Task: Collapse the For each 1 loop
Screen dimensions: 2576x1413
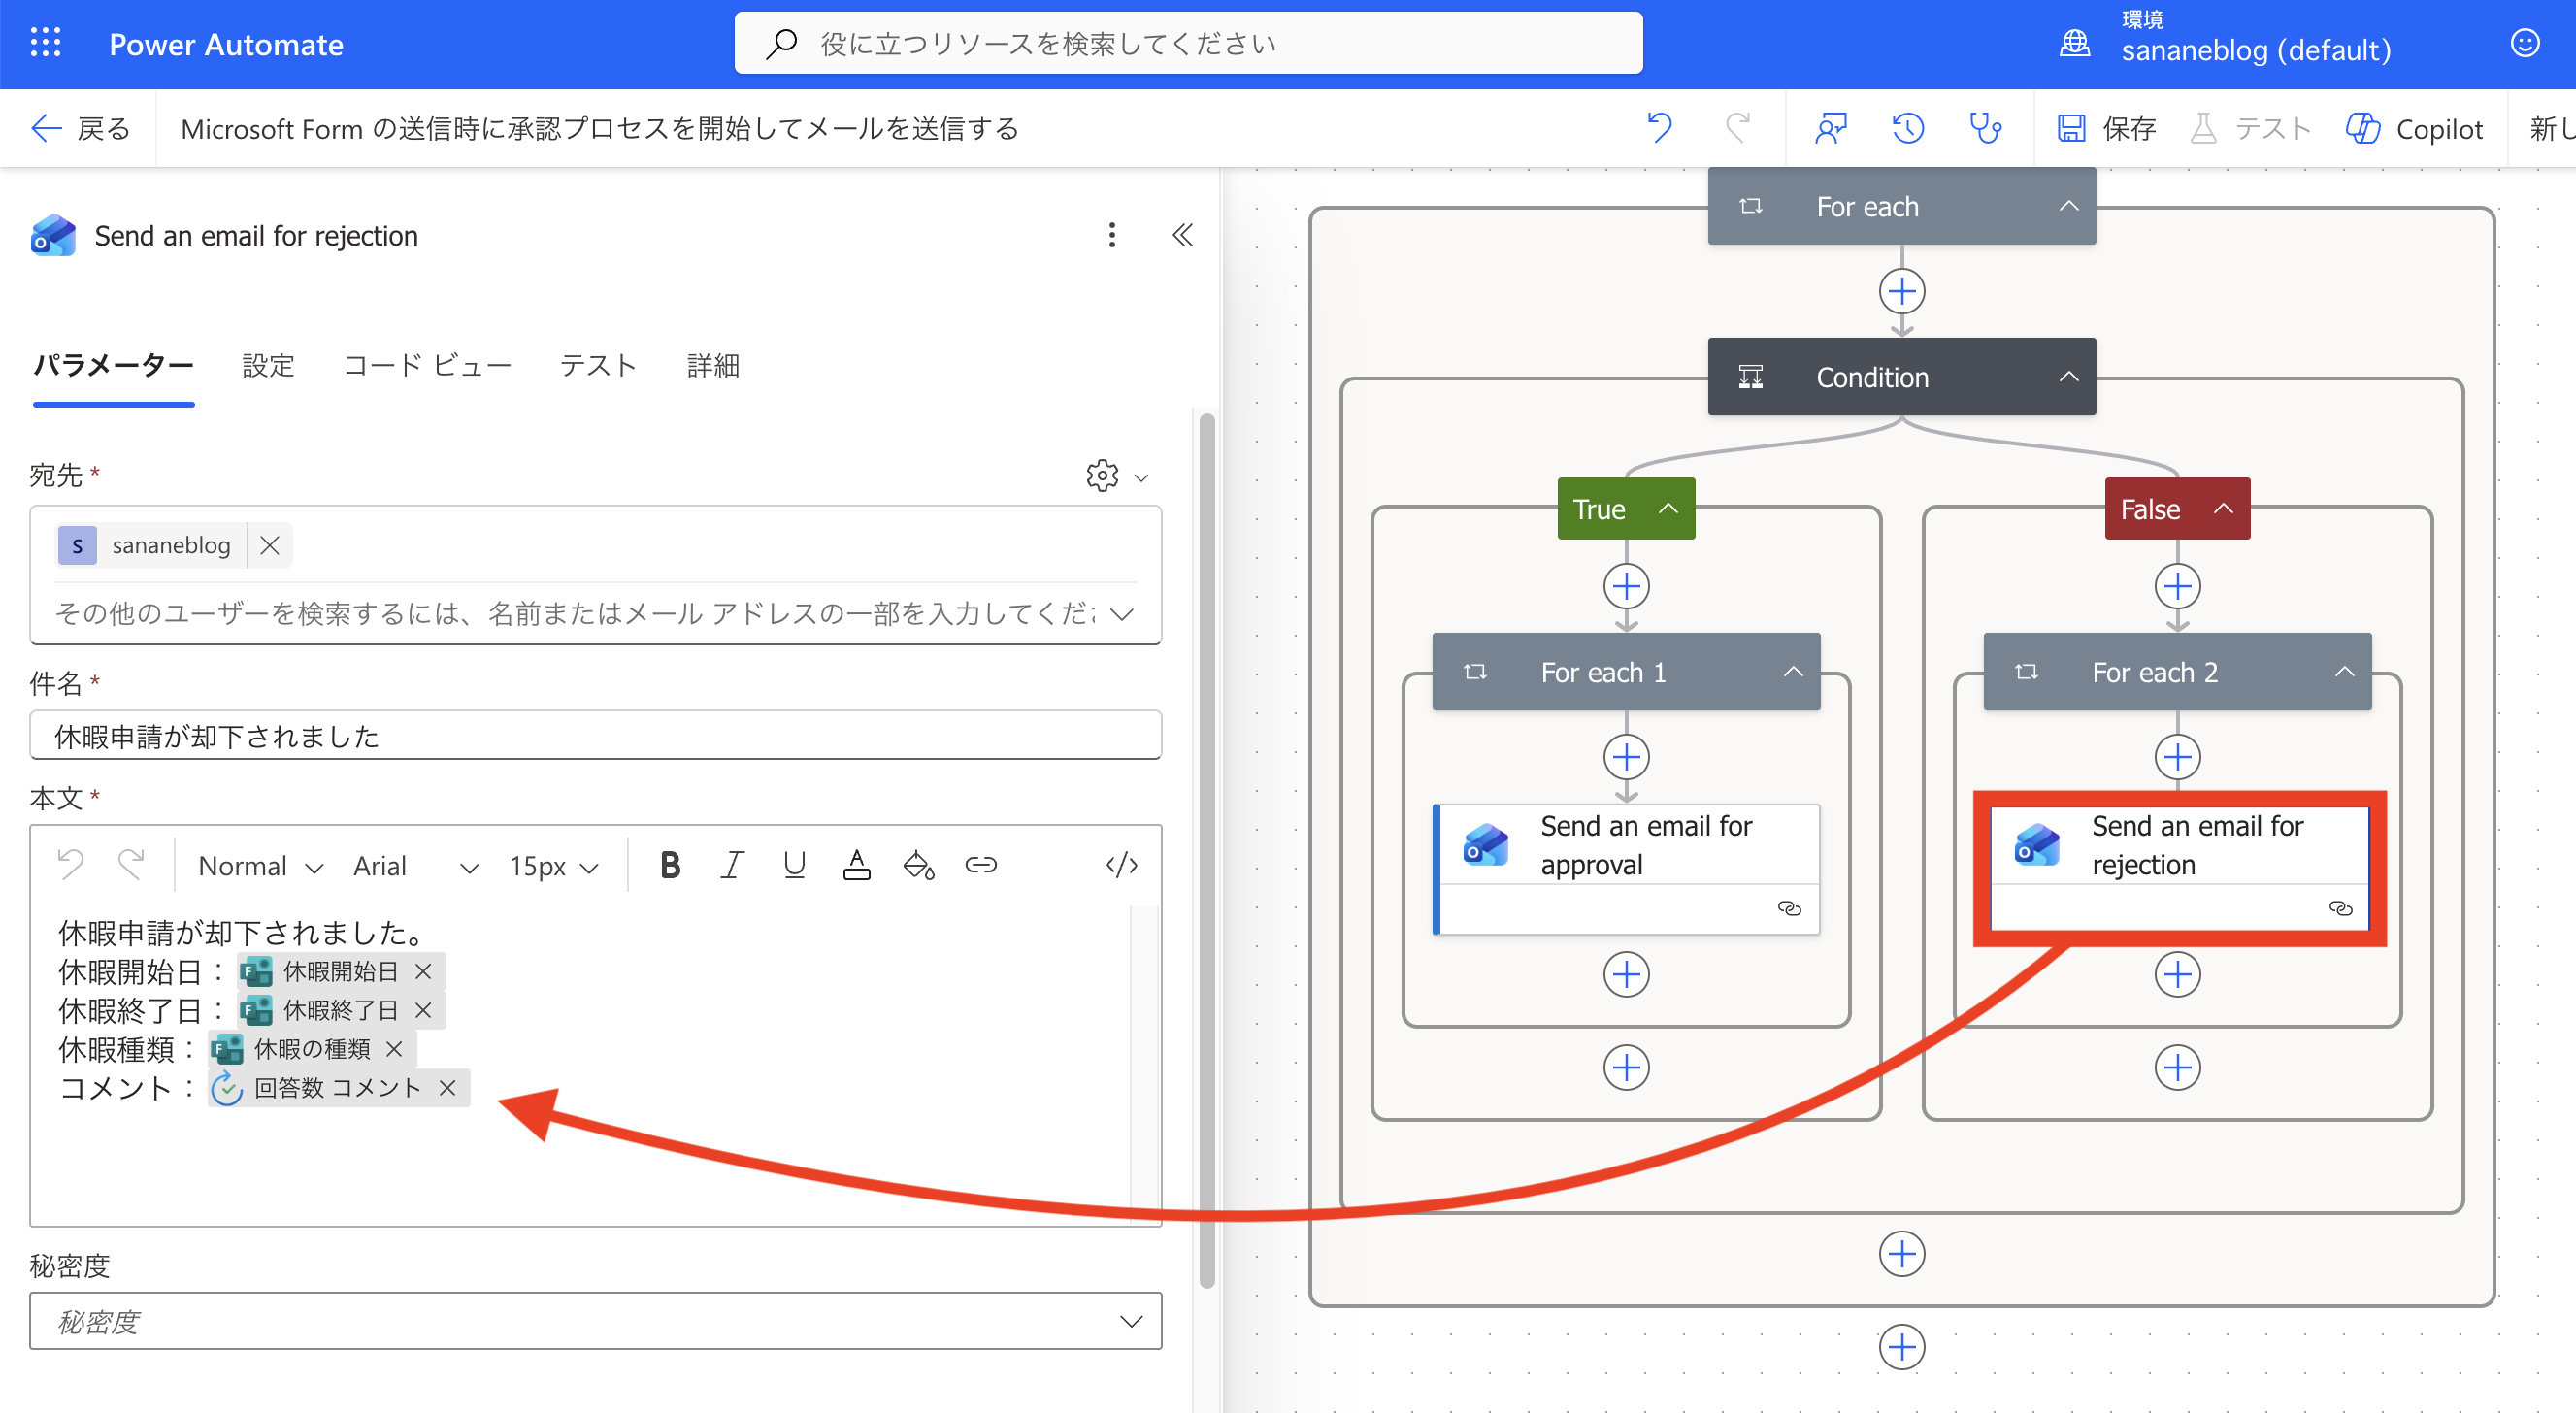Action: tap(1793, 672)
